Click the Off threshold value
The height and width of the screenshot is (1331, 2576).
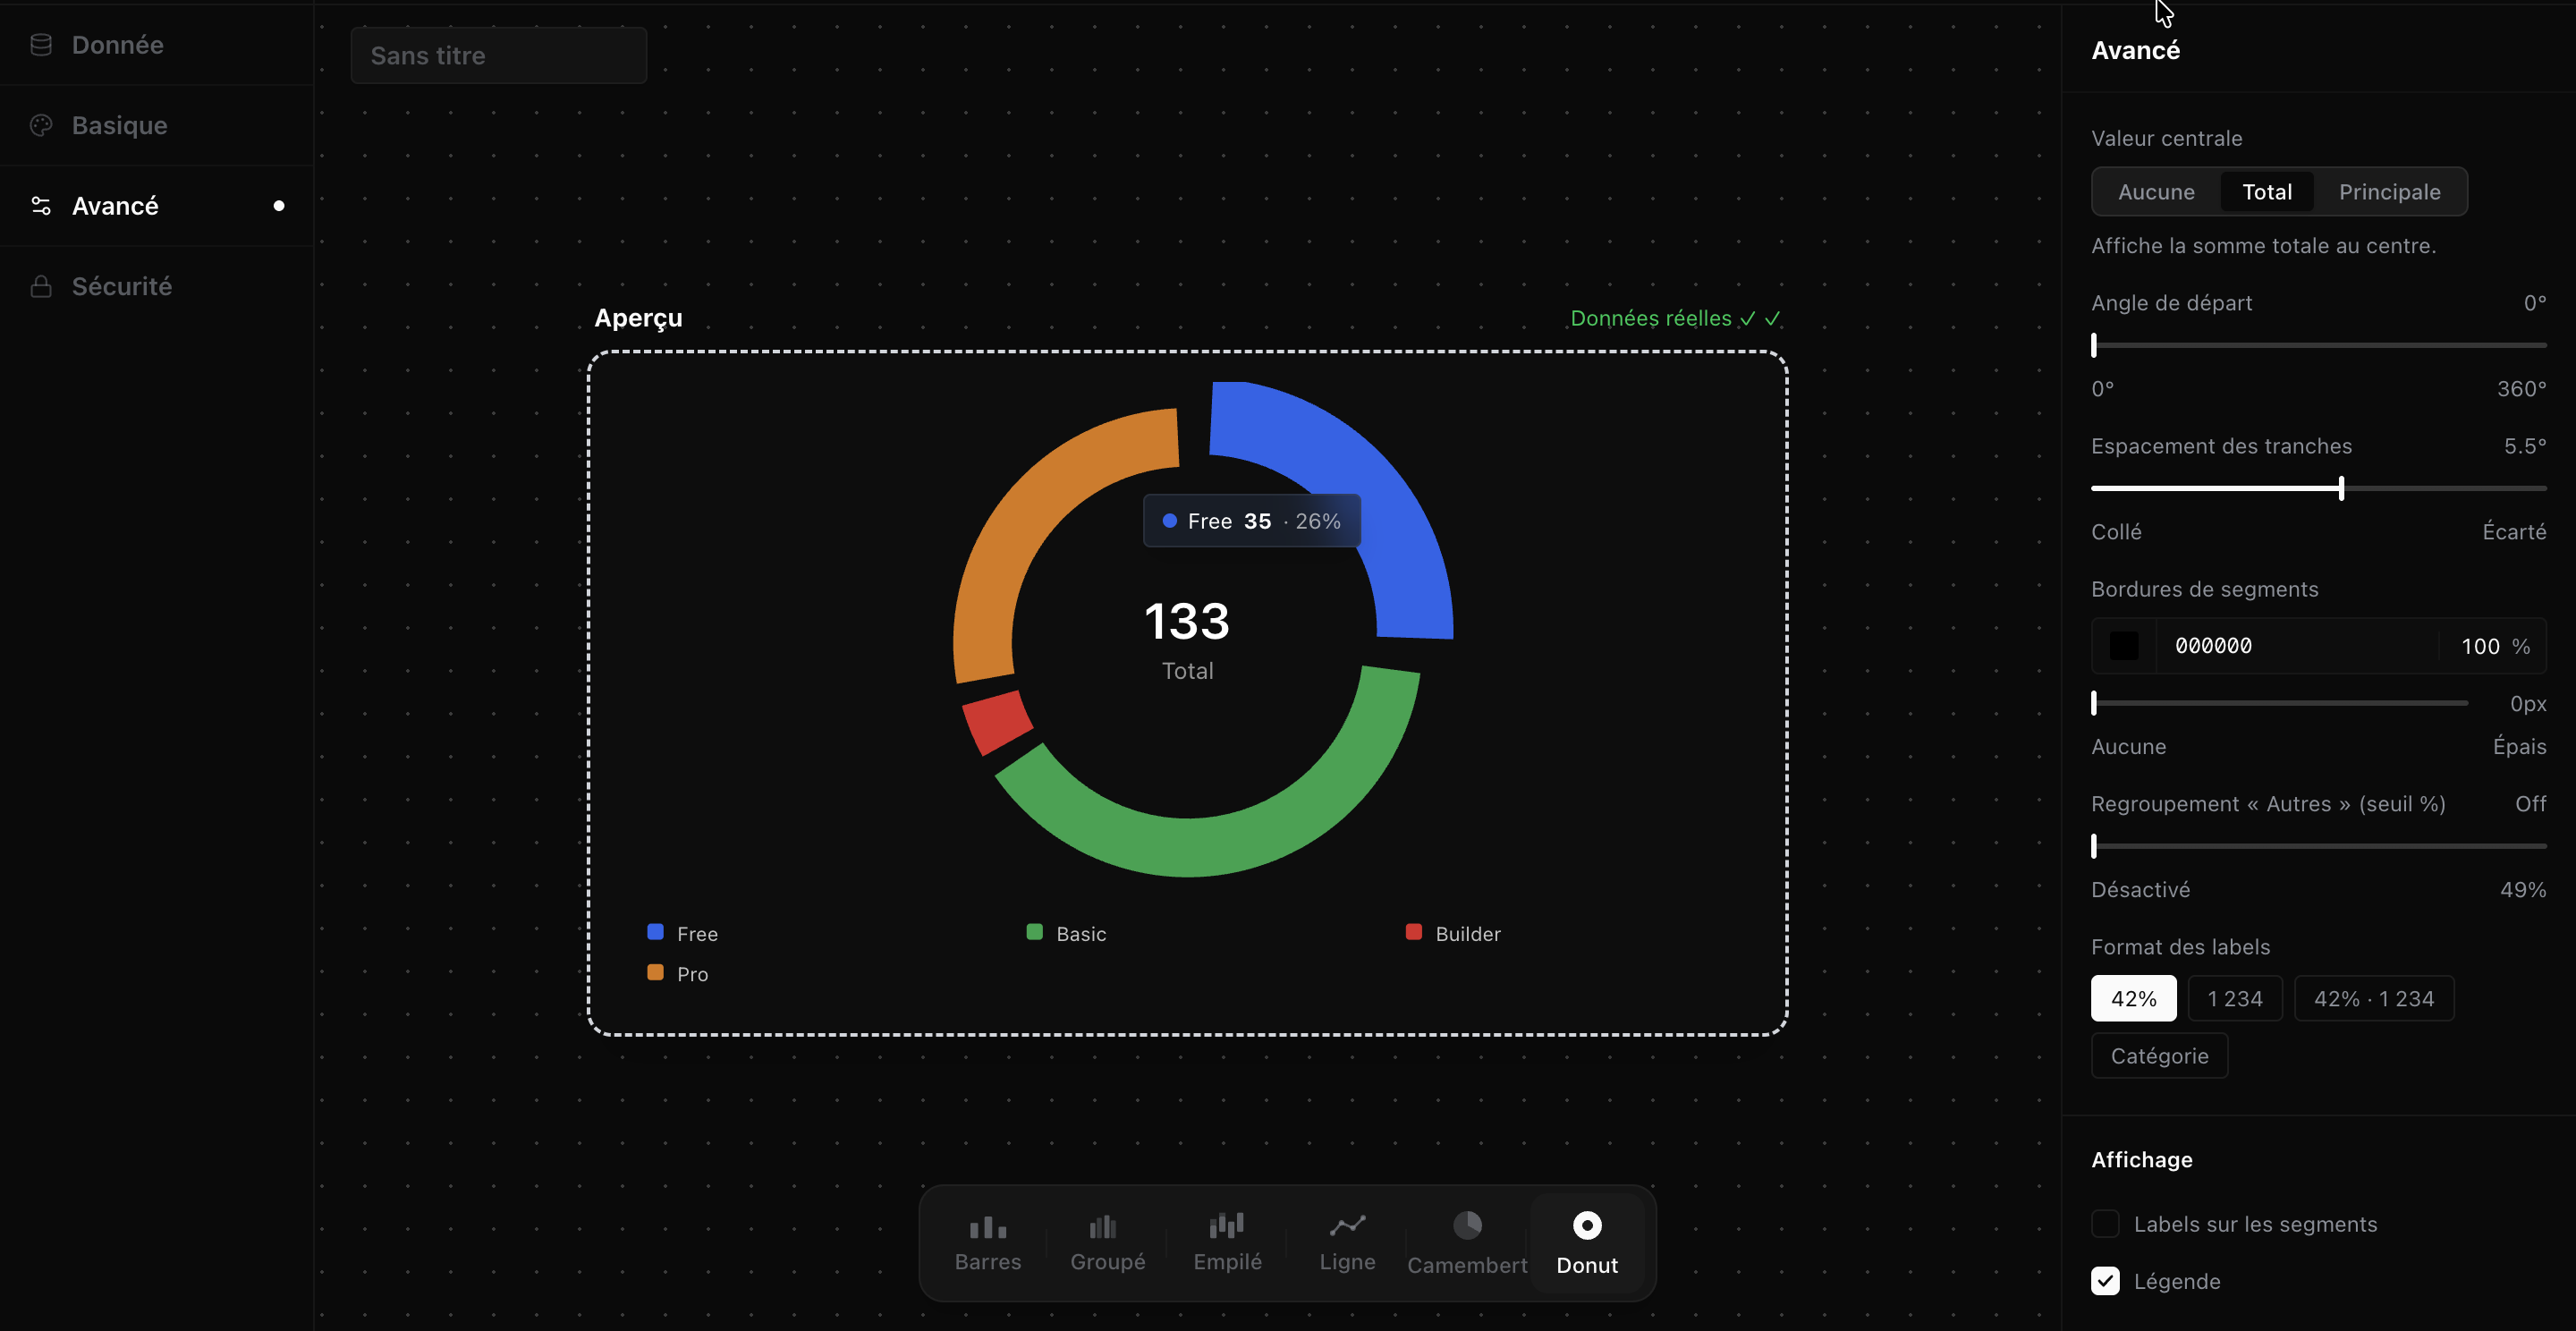[2530, 804]
